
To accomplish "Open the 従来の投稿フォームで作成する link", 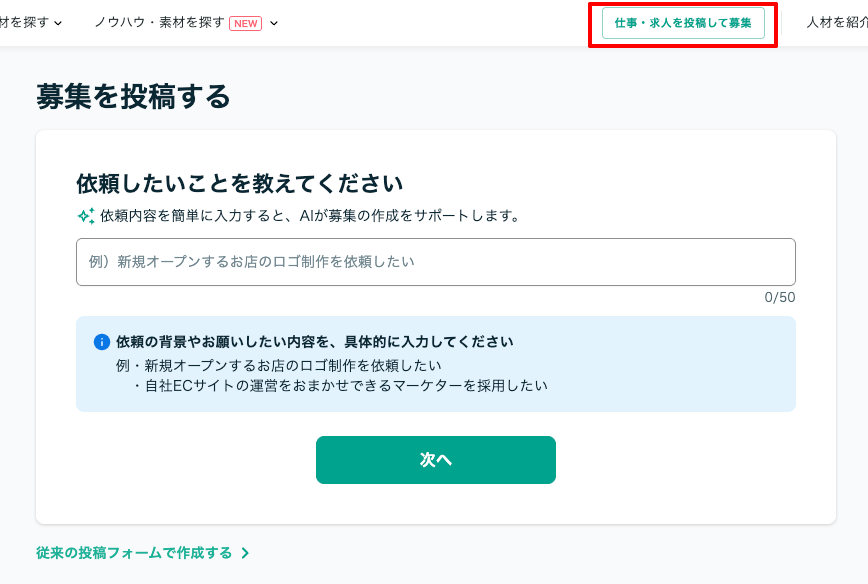I will click(134, 553).
